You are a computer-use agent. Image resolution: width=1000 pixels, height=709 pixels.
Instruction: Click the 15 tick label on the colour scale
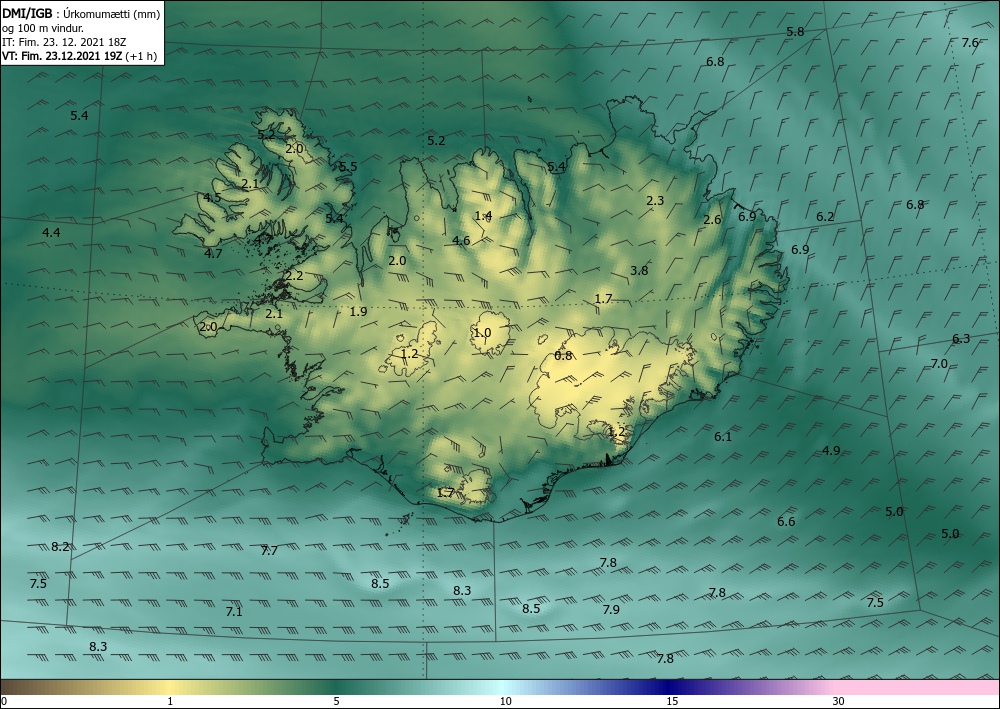pyautogui.click(x=672, y=701)
